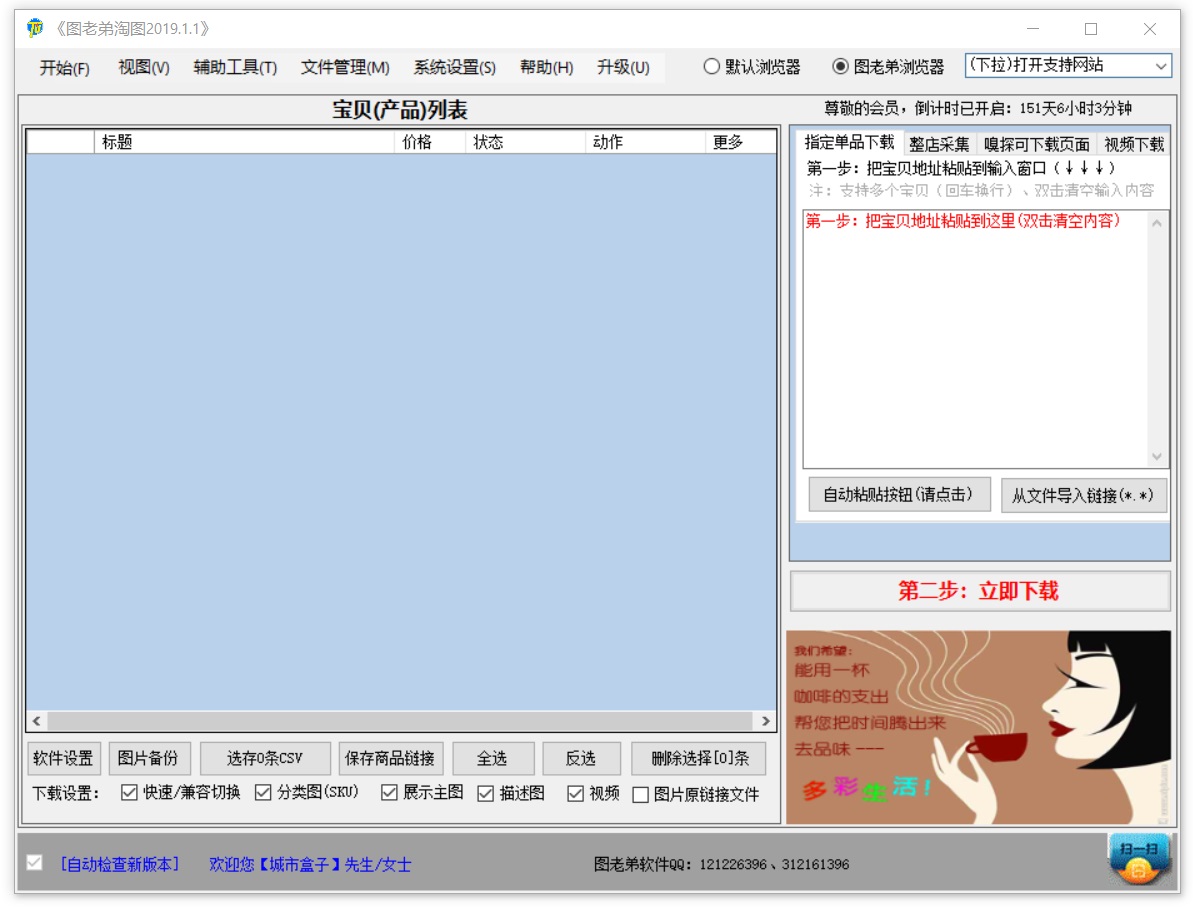Click the 状态 column header
This screenshot has height=907, width=1193.
525,142
